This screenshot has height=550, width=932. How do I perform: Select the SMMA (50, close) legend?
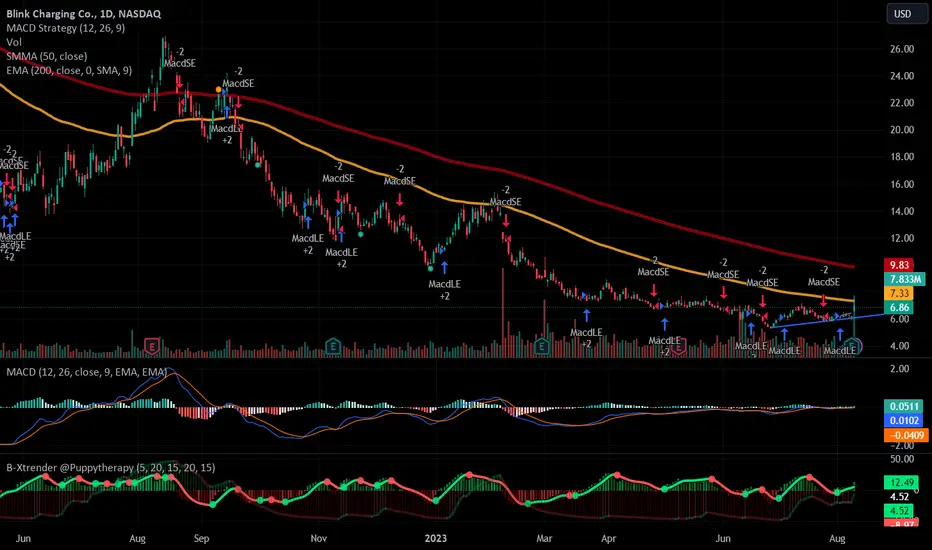(47, 56)
